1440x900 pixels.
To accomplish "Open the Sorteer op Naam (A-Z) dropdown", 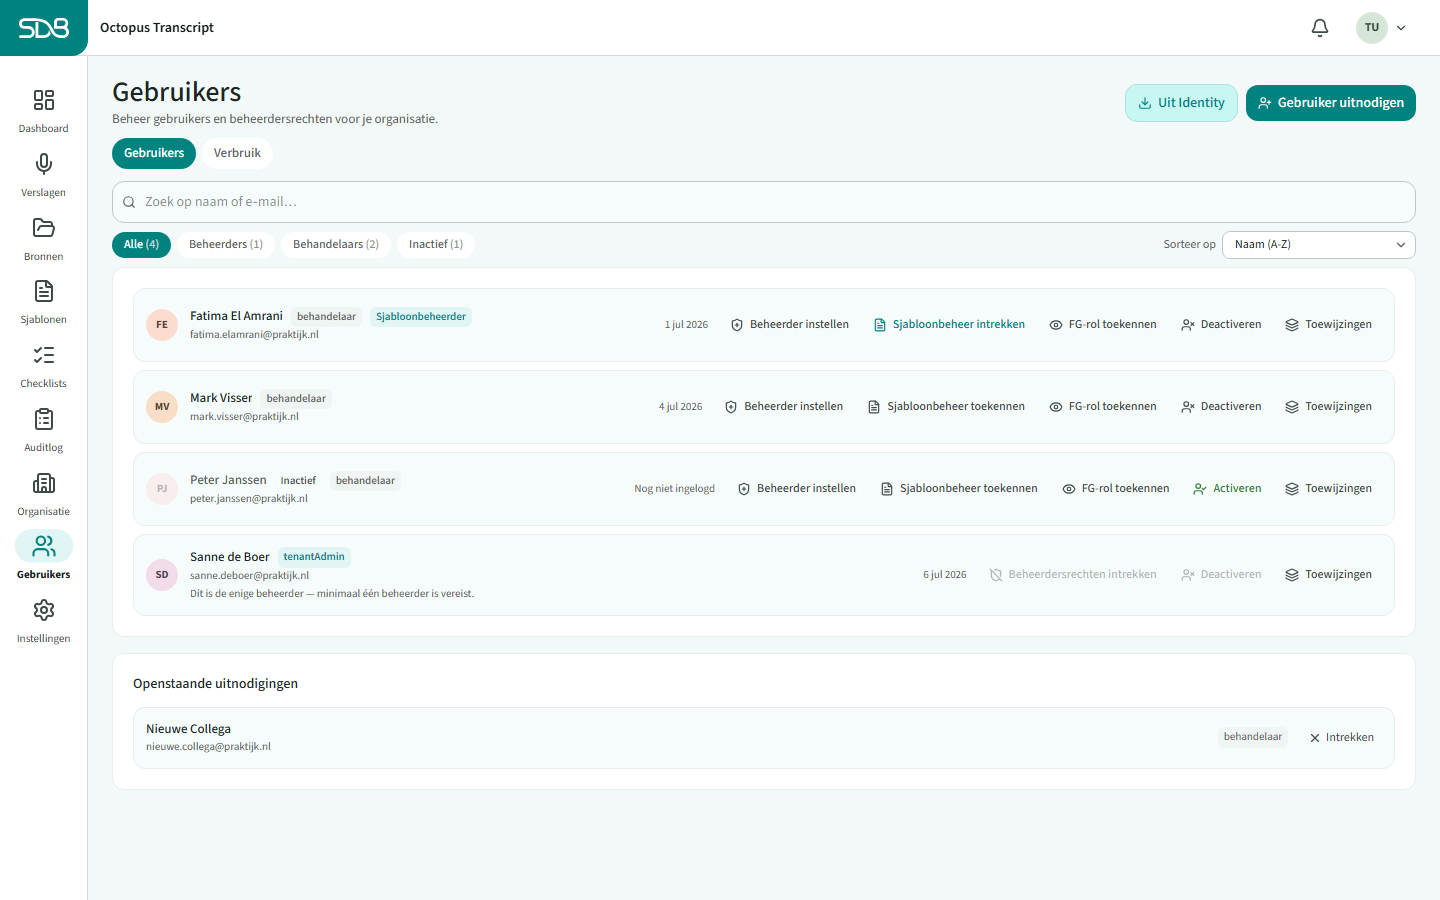I will [x=1319, y=245].
